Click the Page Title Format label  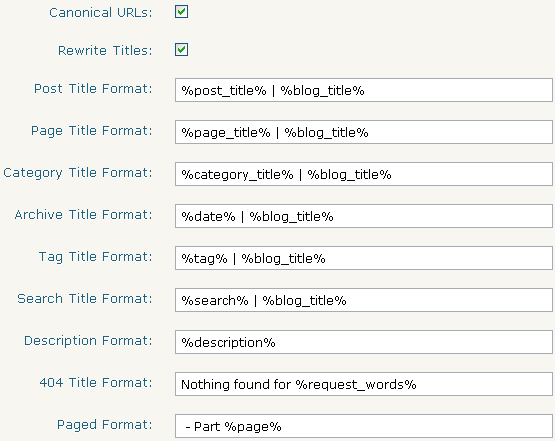click(x=92, y=131)
